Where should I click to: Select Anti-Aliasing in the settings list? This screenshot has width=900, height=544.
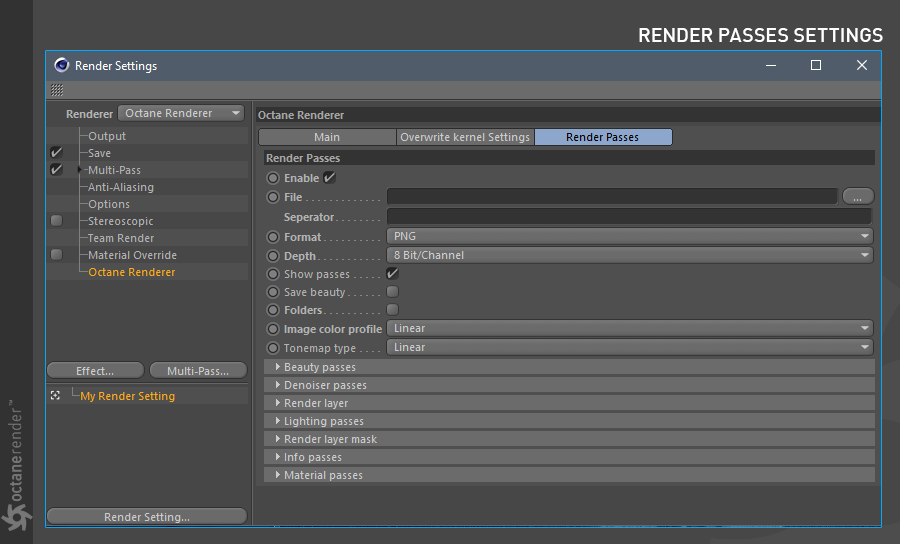click(121, 187)
